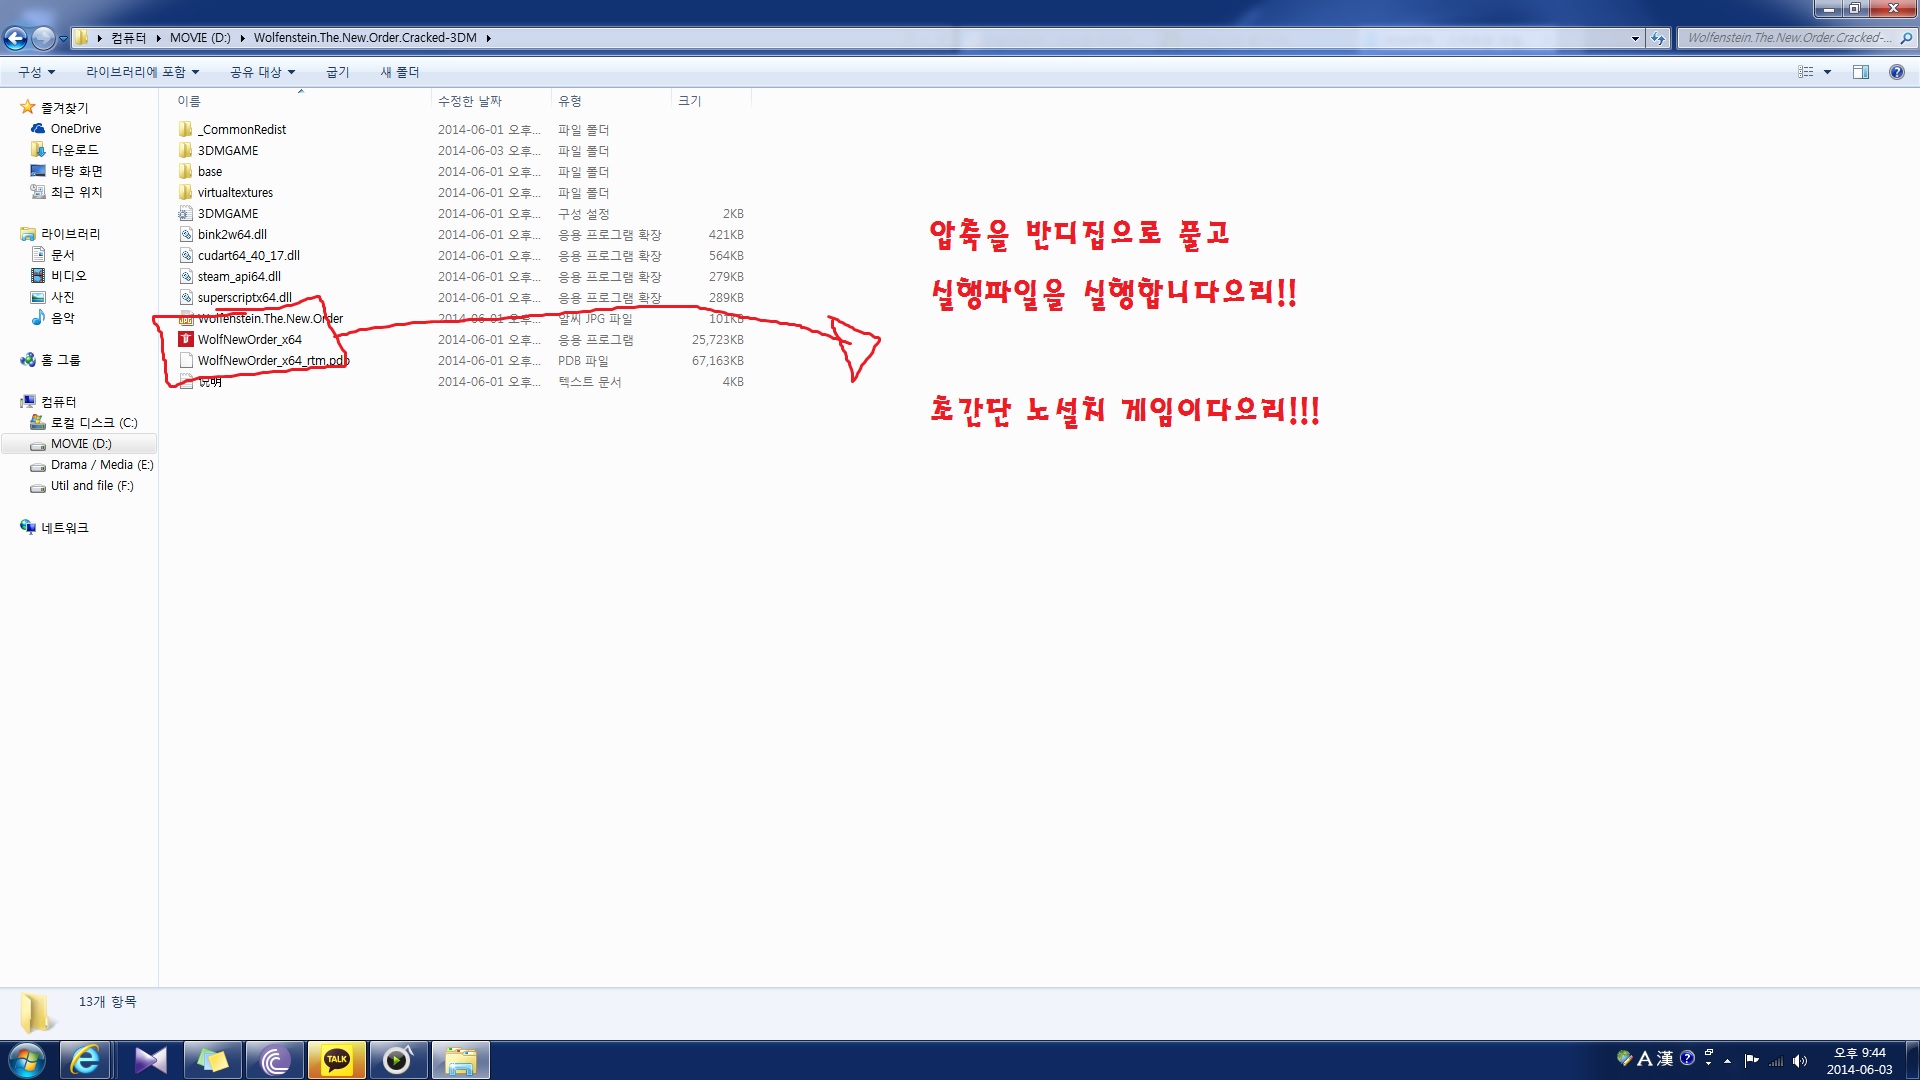The height and width of the screenshot is (1080, 1920).
Task: Click the Action Center flag icon
Action: (1751, 1061)
